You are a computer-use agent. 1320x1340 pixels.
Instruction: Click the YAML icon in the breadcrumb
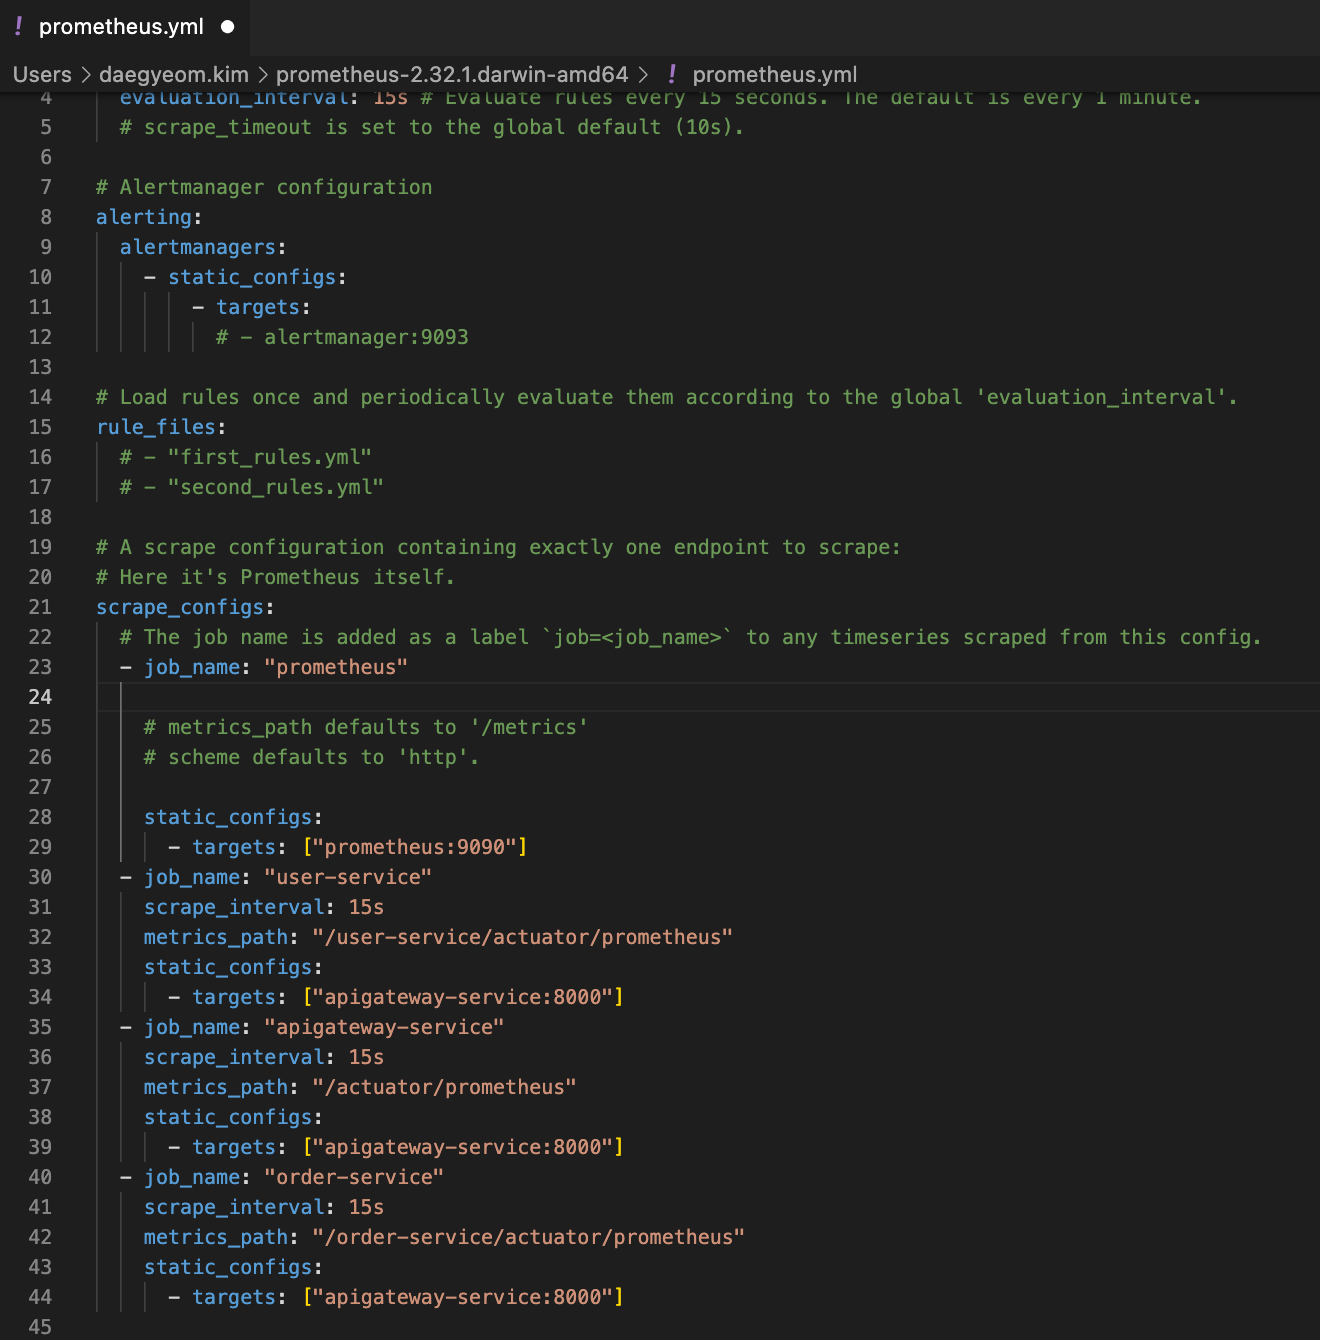tap(672, 75)
